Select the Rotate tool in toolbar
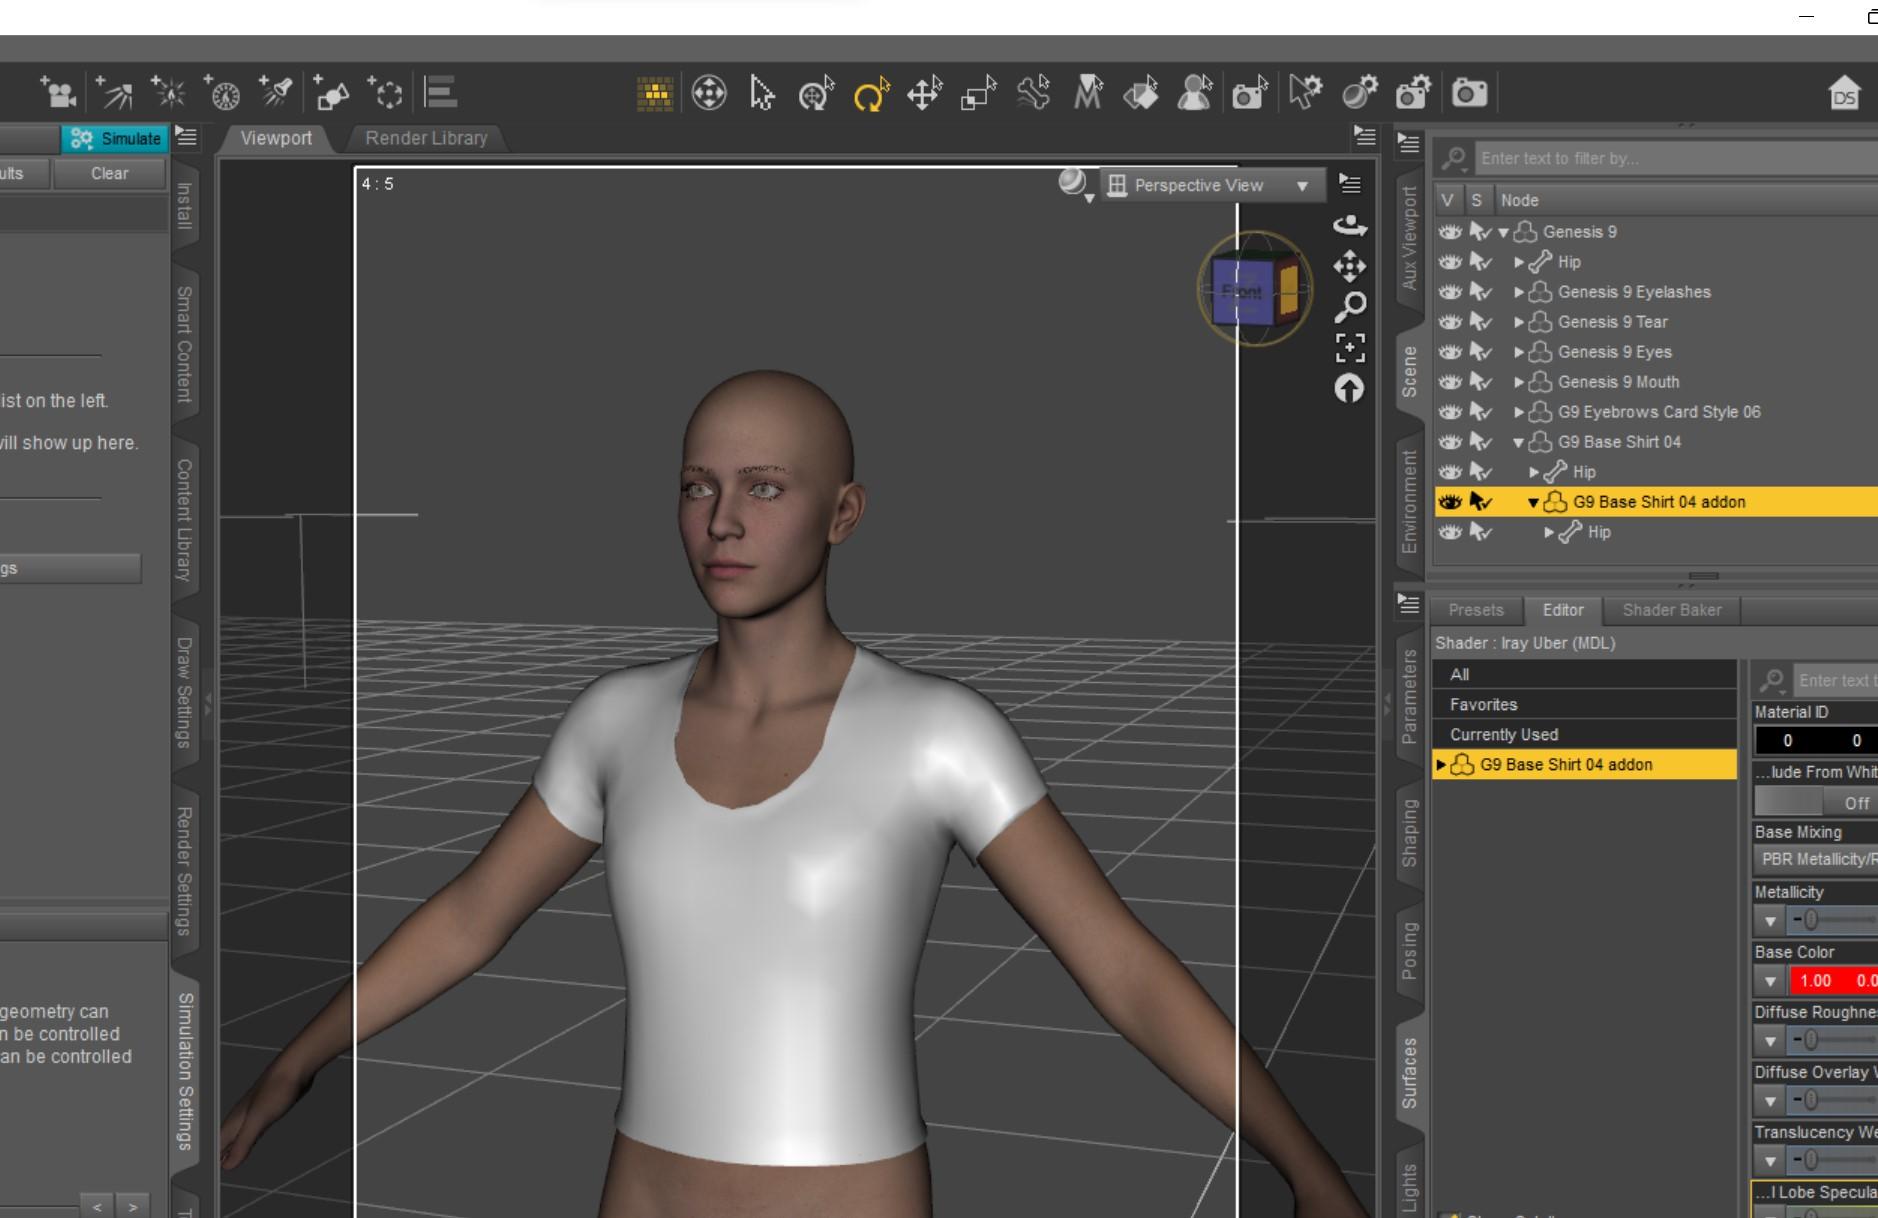The width and height of the screenshot is (1878, 1218). pos(870,94)
